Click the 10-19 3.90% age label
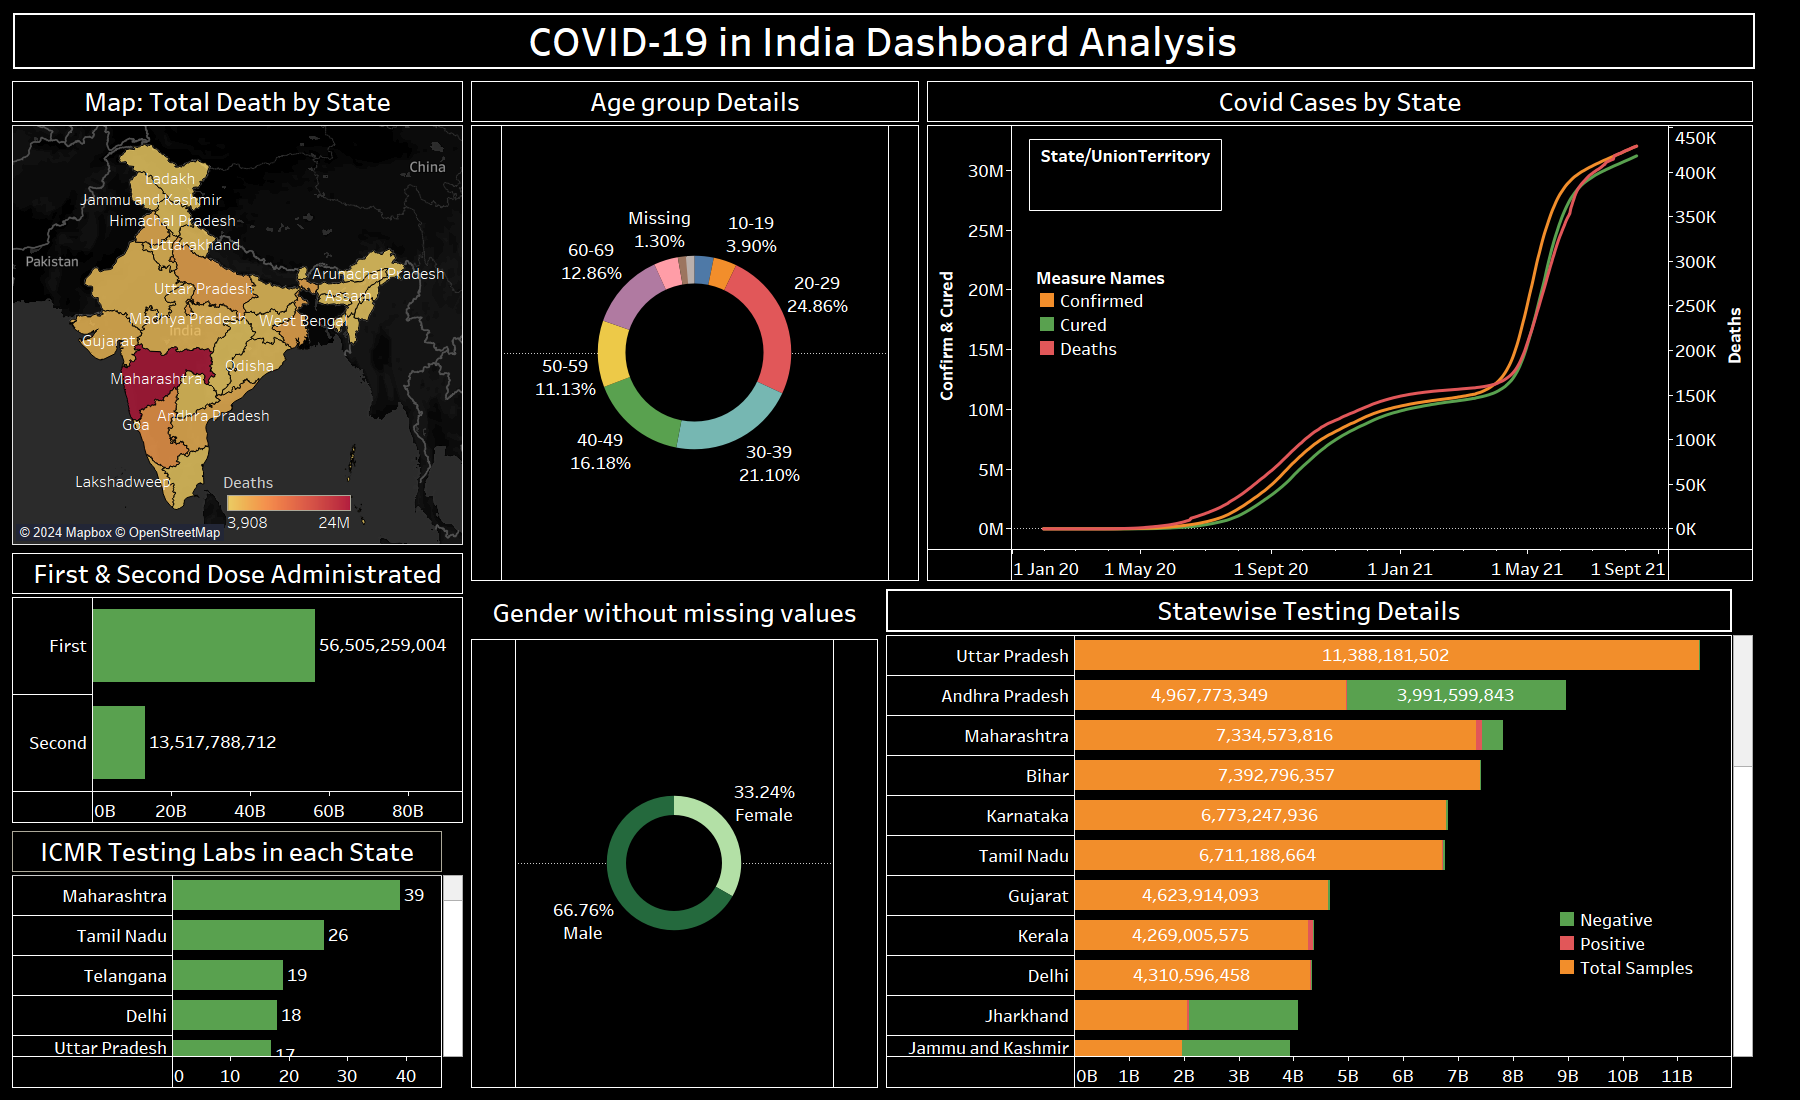Image resolution: width=1800 pixels, height=1100 pixels. click(x=751, y=234)
